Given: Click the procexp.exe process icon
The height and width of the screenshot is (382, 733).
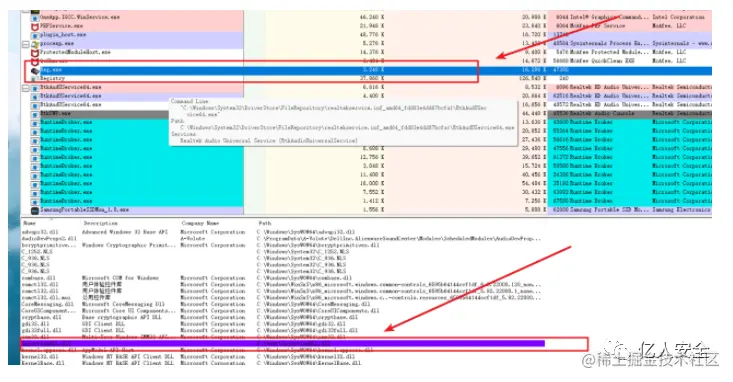Looking at the screenshot, I should [x=35, y=43].
